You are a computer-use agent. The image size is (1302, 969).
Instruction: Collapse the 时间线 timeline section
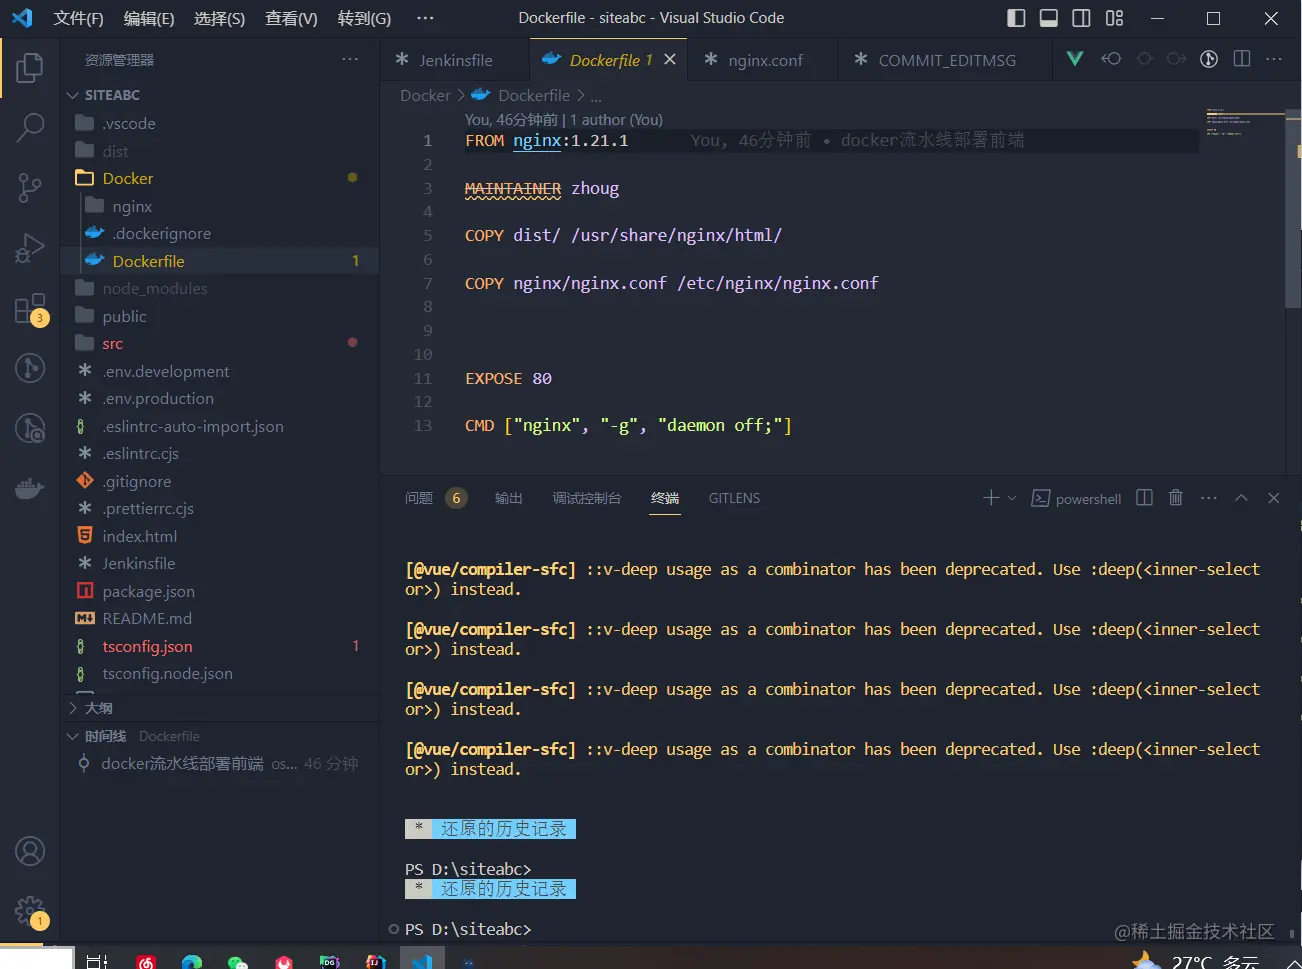(220, 736)
